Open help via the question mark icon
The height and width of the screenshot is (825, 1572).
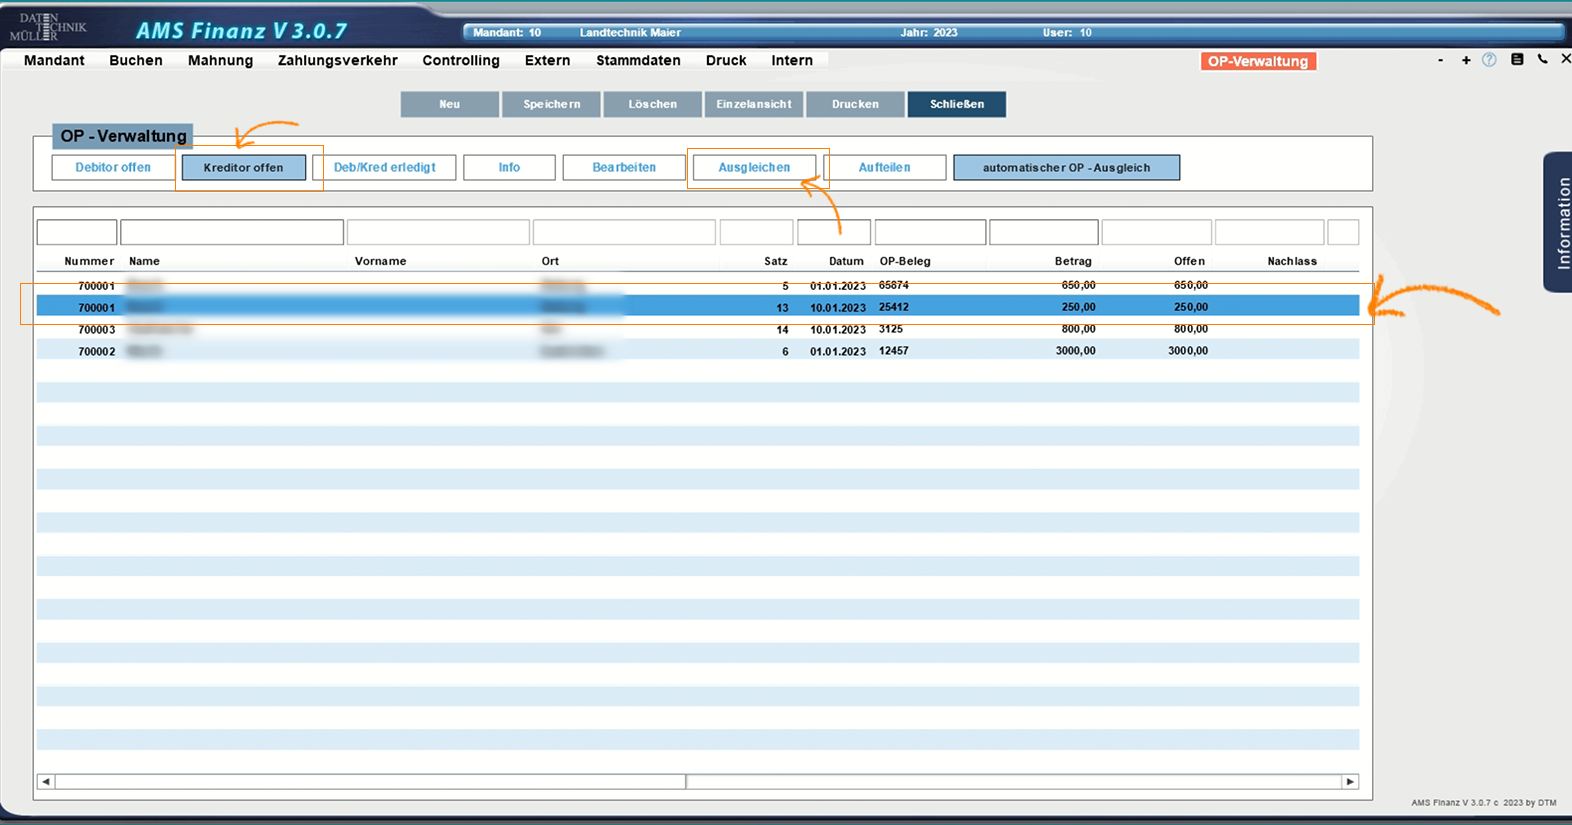tap(1489, 60)
